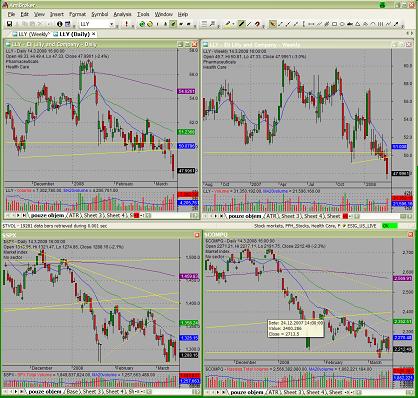
Task: Select the Triangle drawing tool
Action: tap(358, 24)
